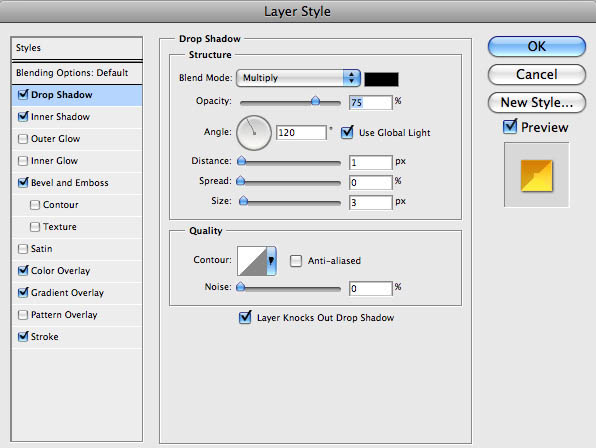
Task: Toggle the Drop Shadow checkbox
Action: (23, 94)
